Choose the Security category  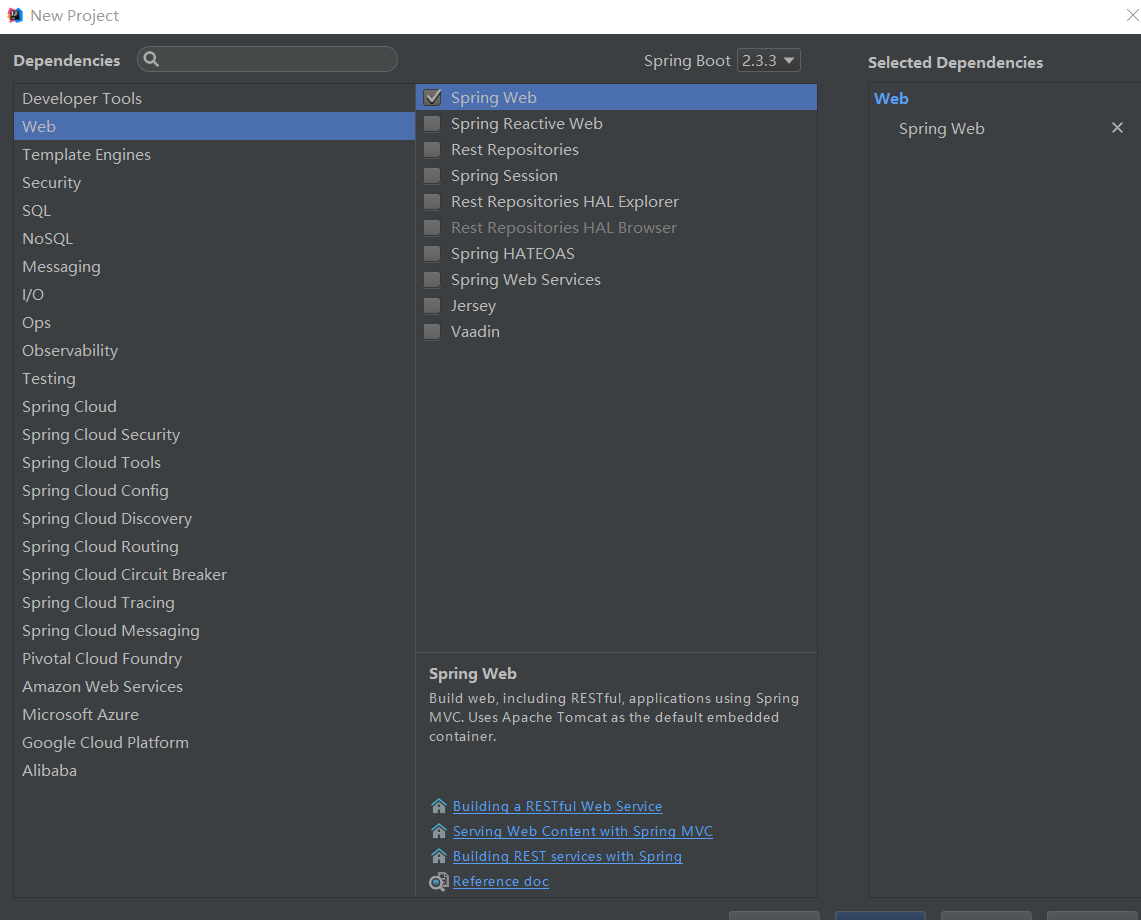[214, 182]
